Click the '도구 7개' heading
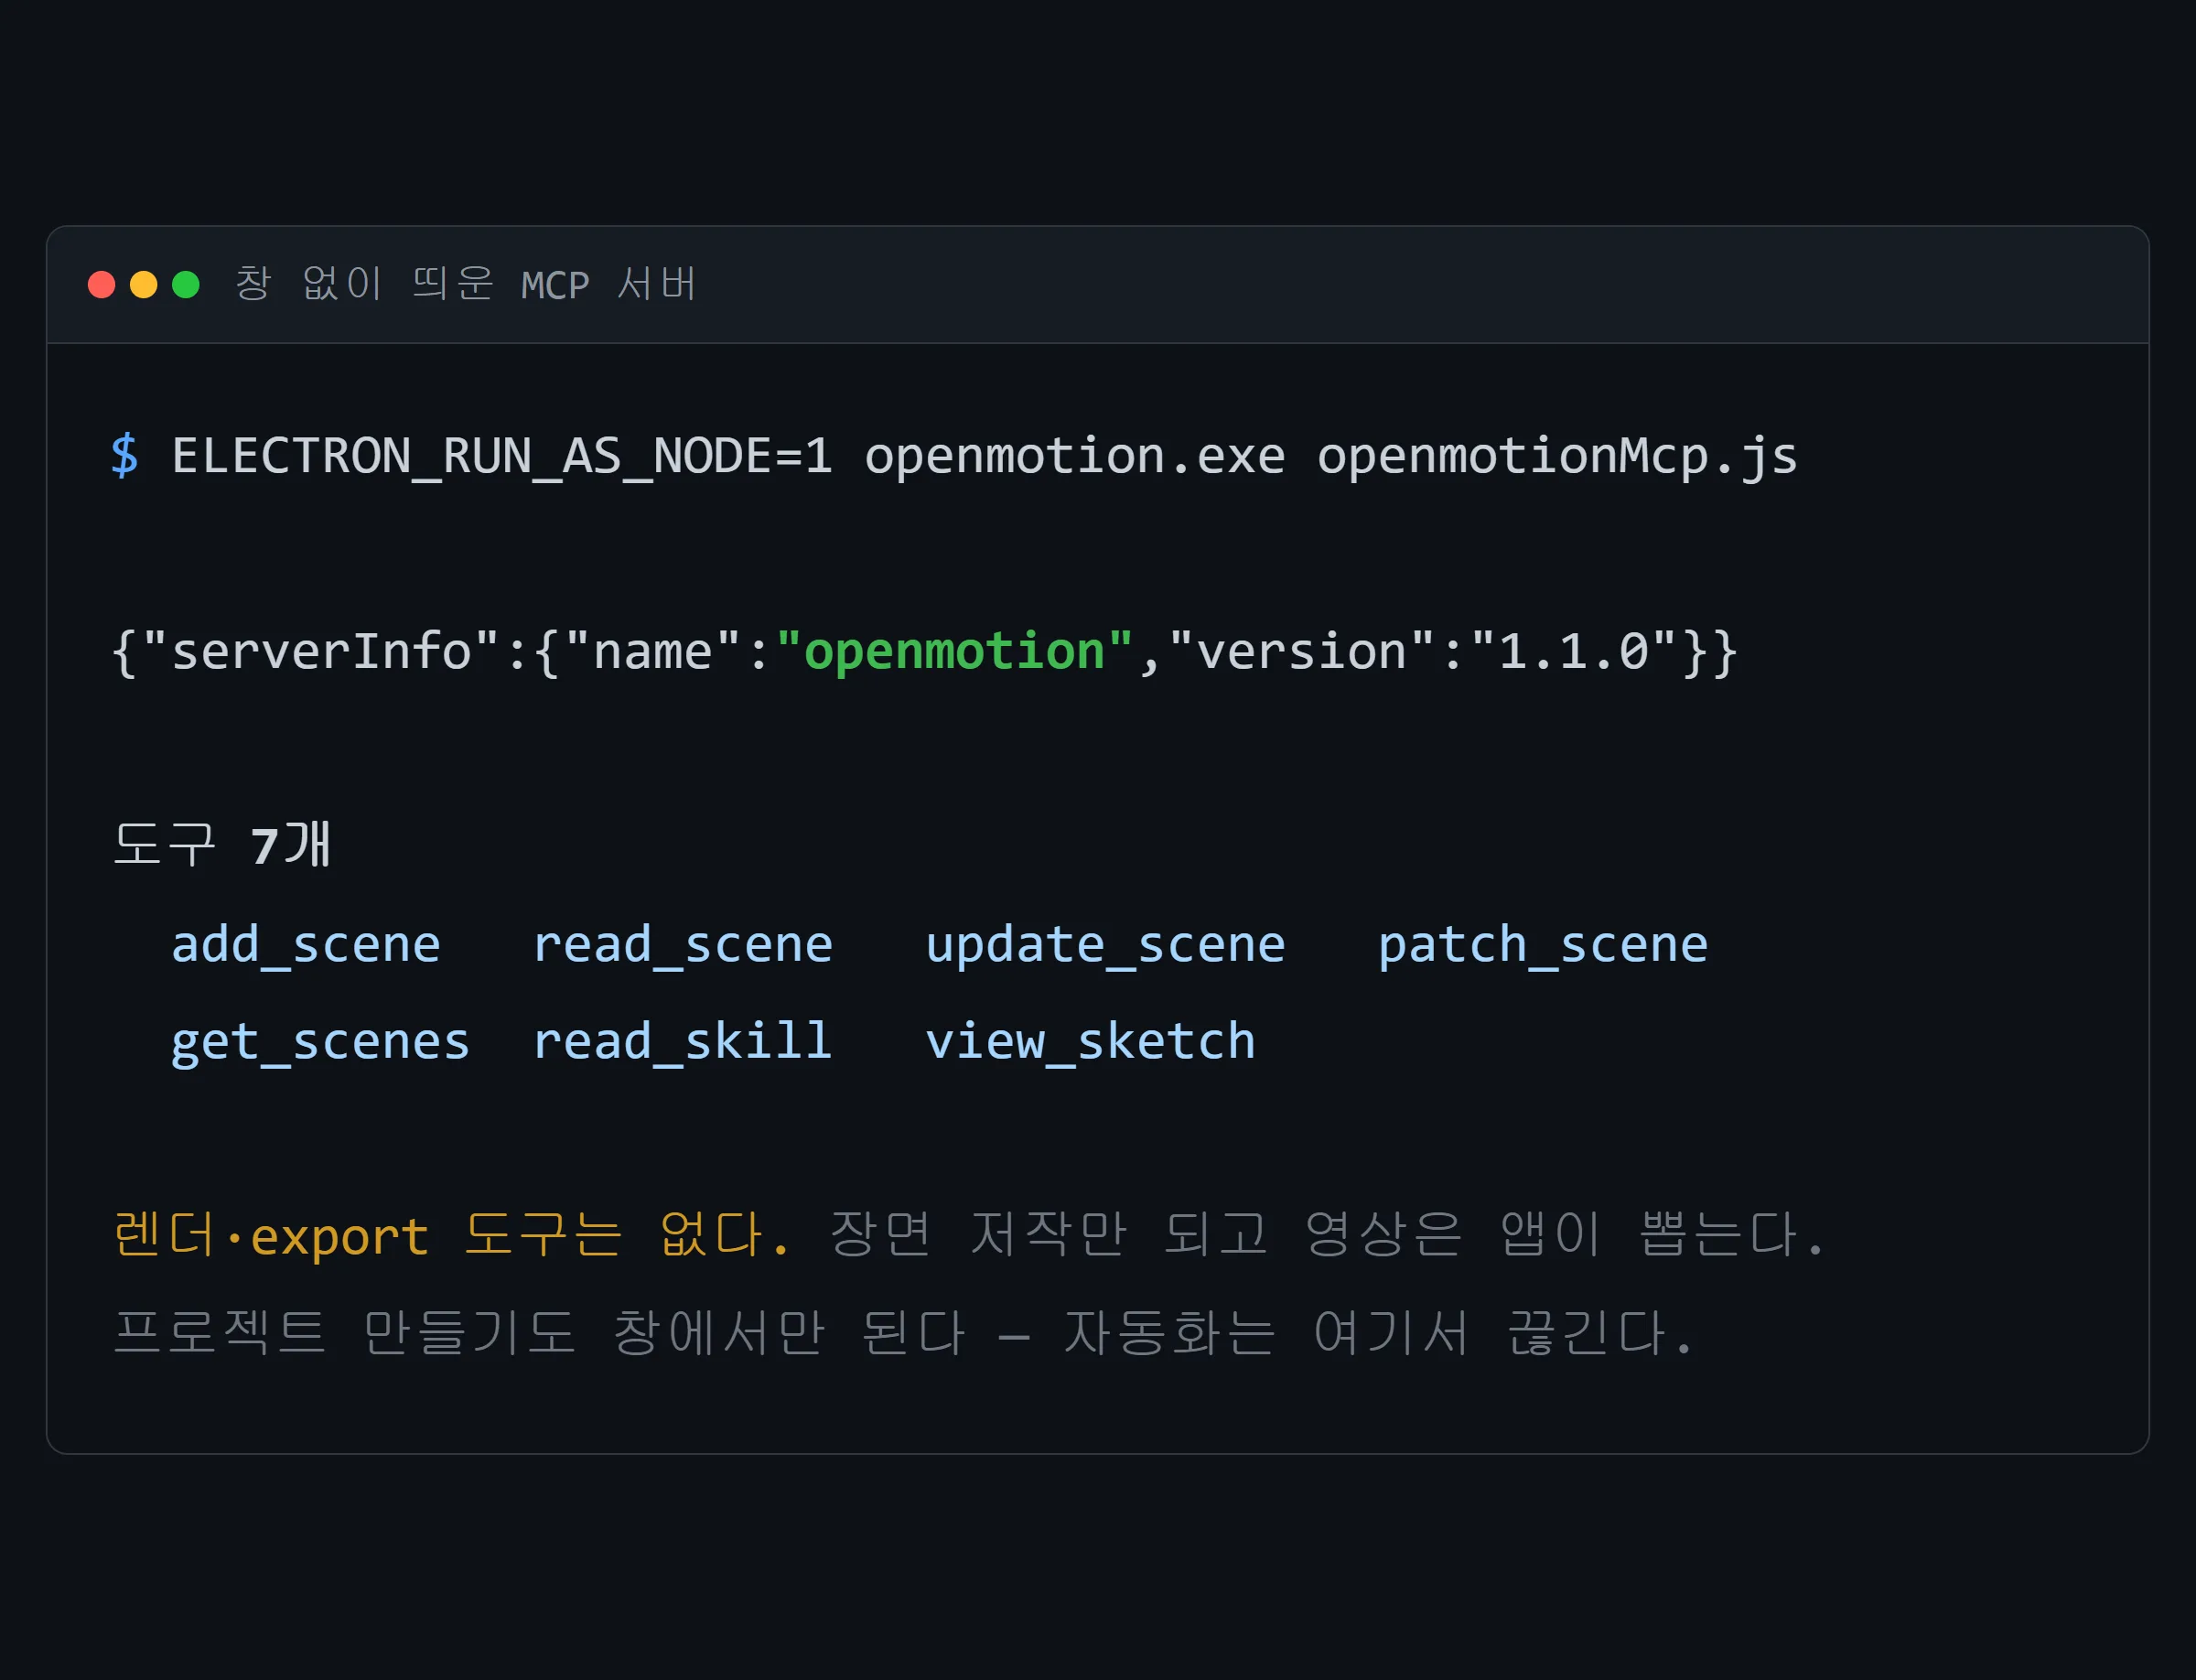This screenshot has height=1680, width=2196. [222, 845]
